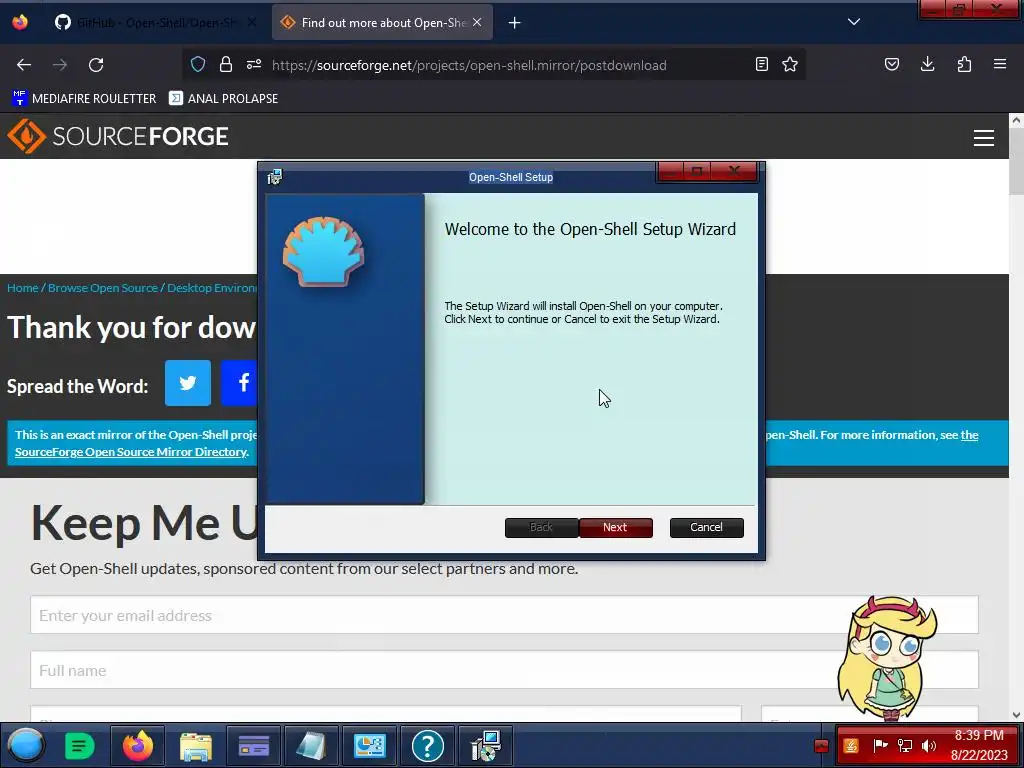Screen dimensions: 1024x768
Task: Bookmark this page with the star
Action: point(790,65)
